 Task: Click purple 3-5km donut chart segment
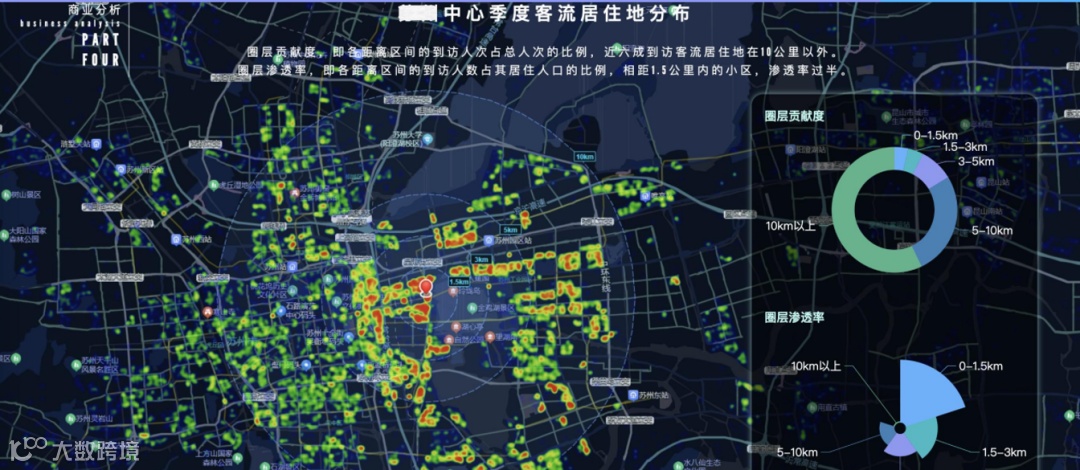(x=932, y=170)
